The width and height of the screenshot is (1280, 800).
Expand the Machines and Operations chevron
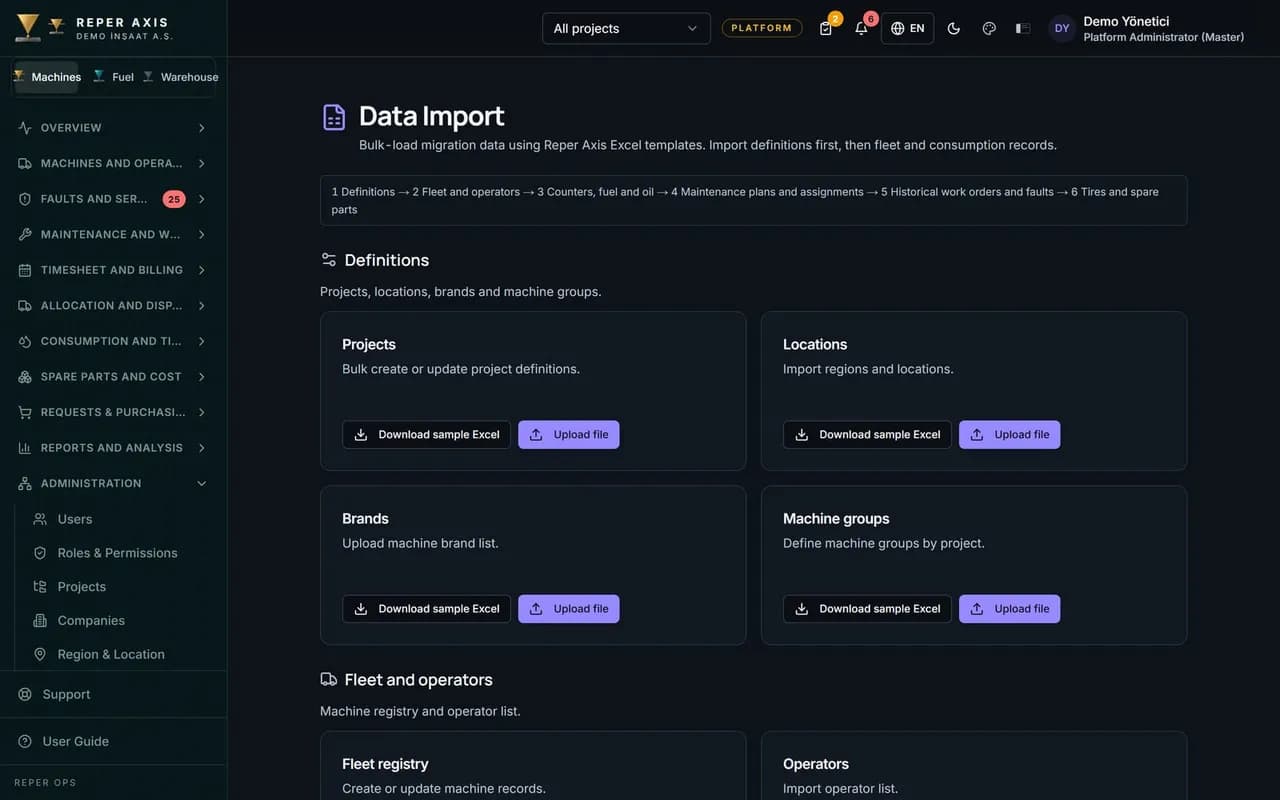[x=202, y=163]
